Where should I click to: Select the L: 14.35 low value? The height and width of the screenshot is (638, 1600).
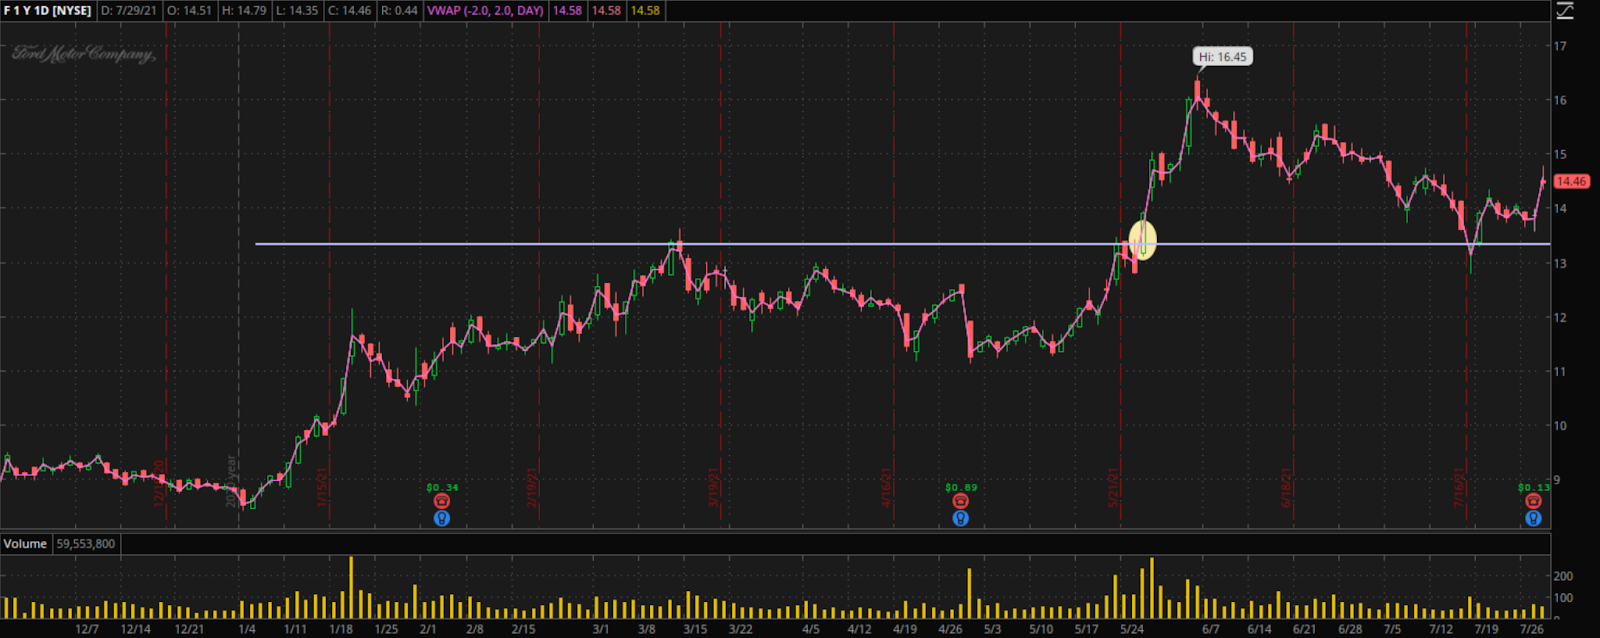tap(297, 11)
